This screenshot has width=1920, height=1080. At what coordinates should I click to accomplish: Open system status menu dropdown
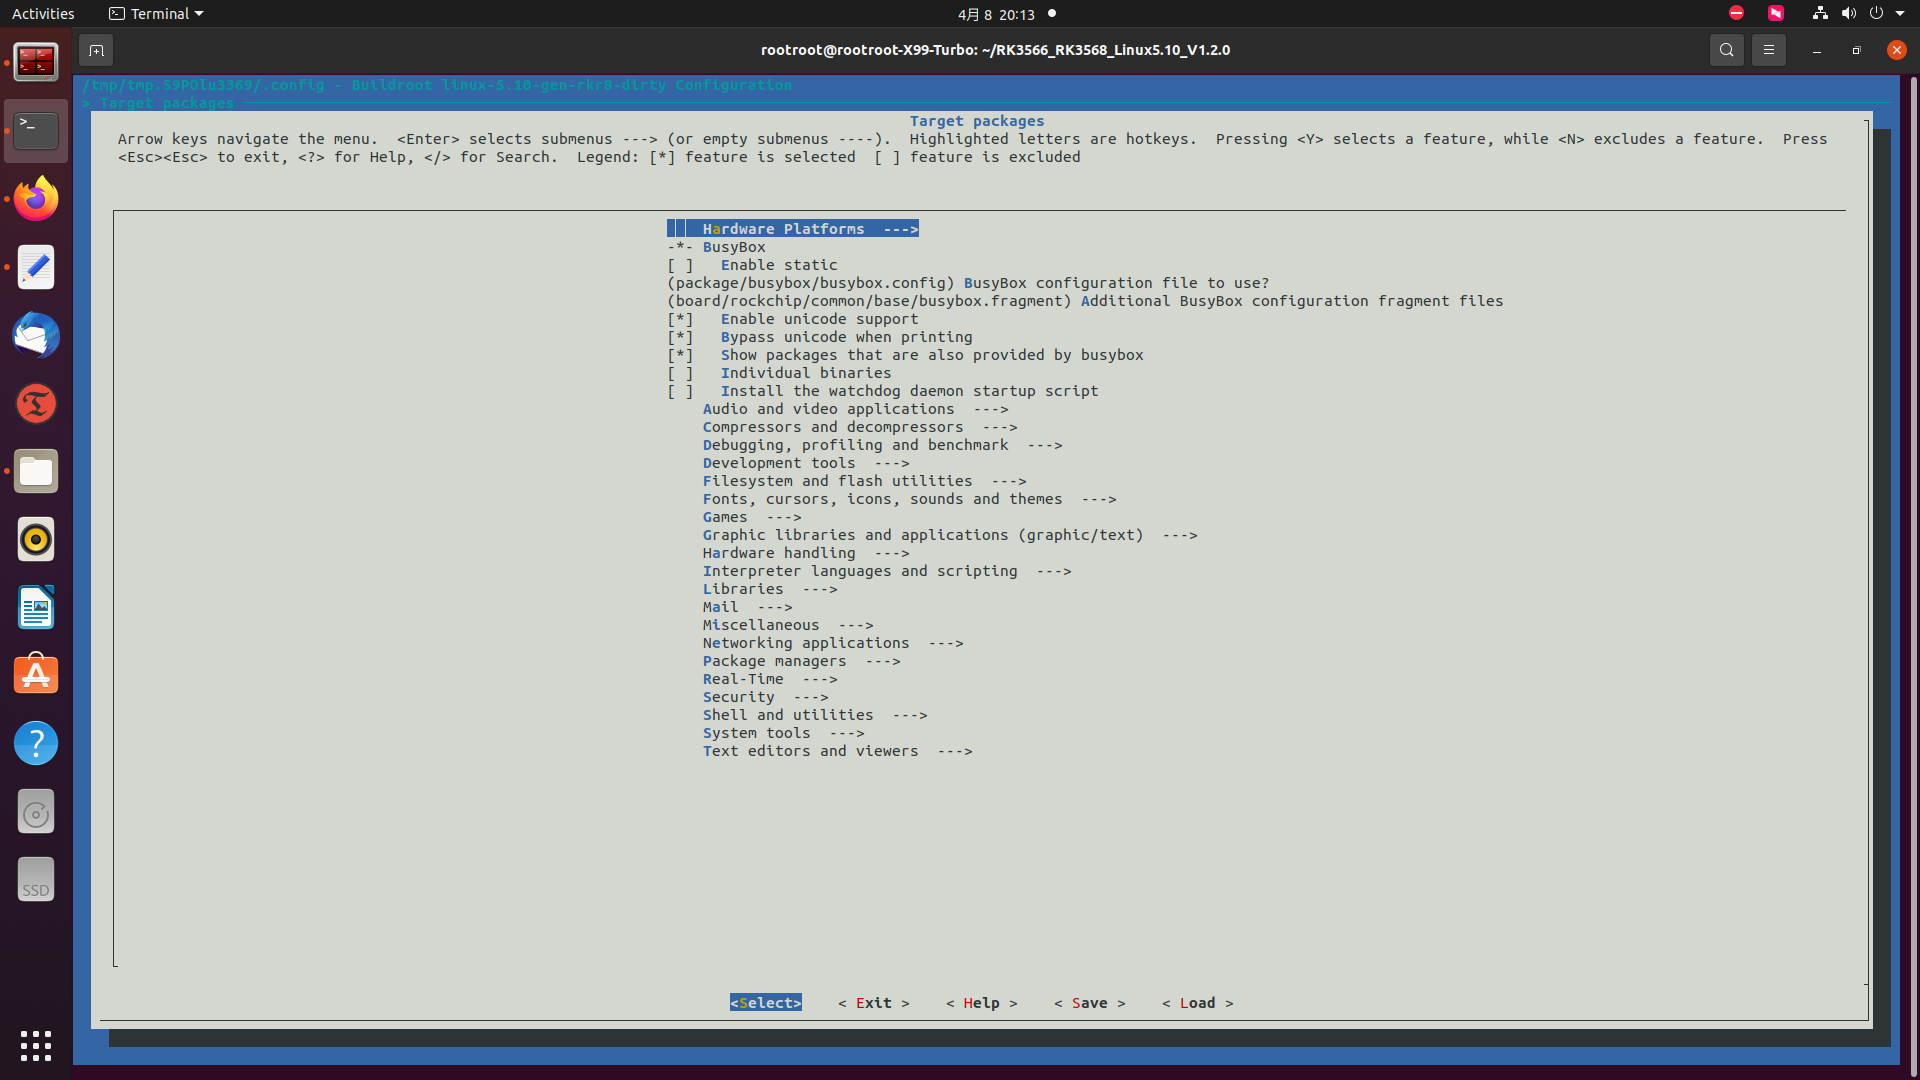click(x=1899, y=14)
